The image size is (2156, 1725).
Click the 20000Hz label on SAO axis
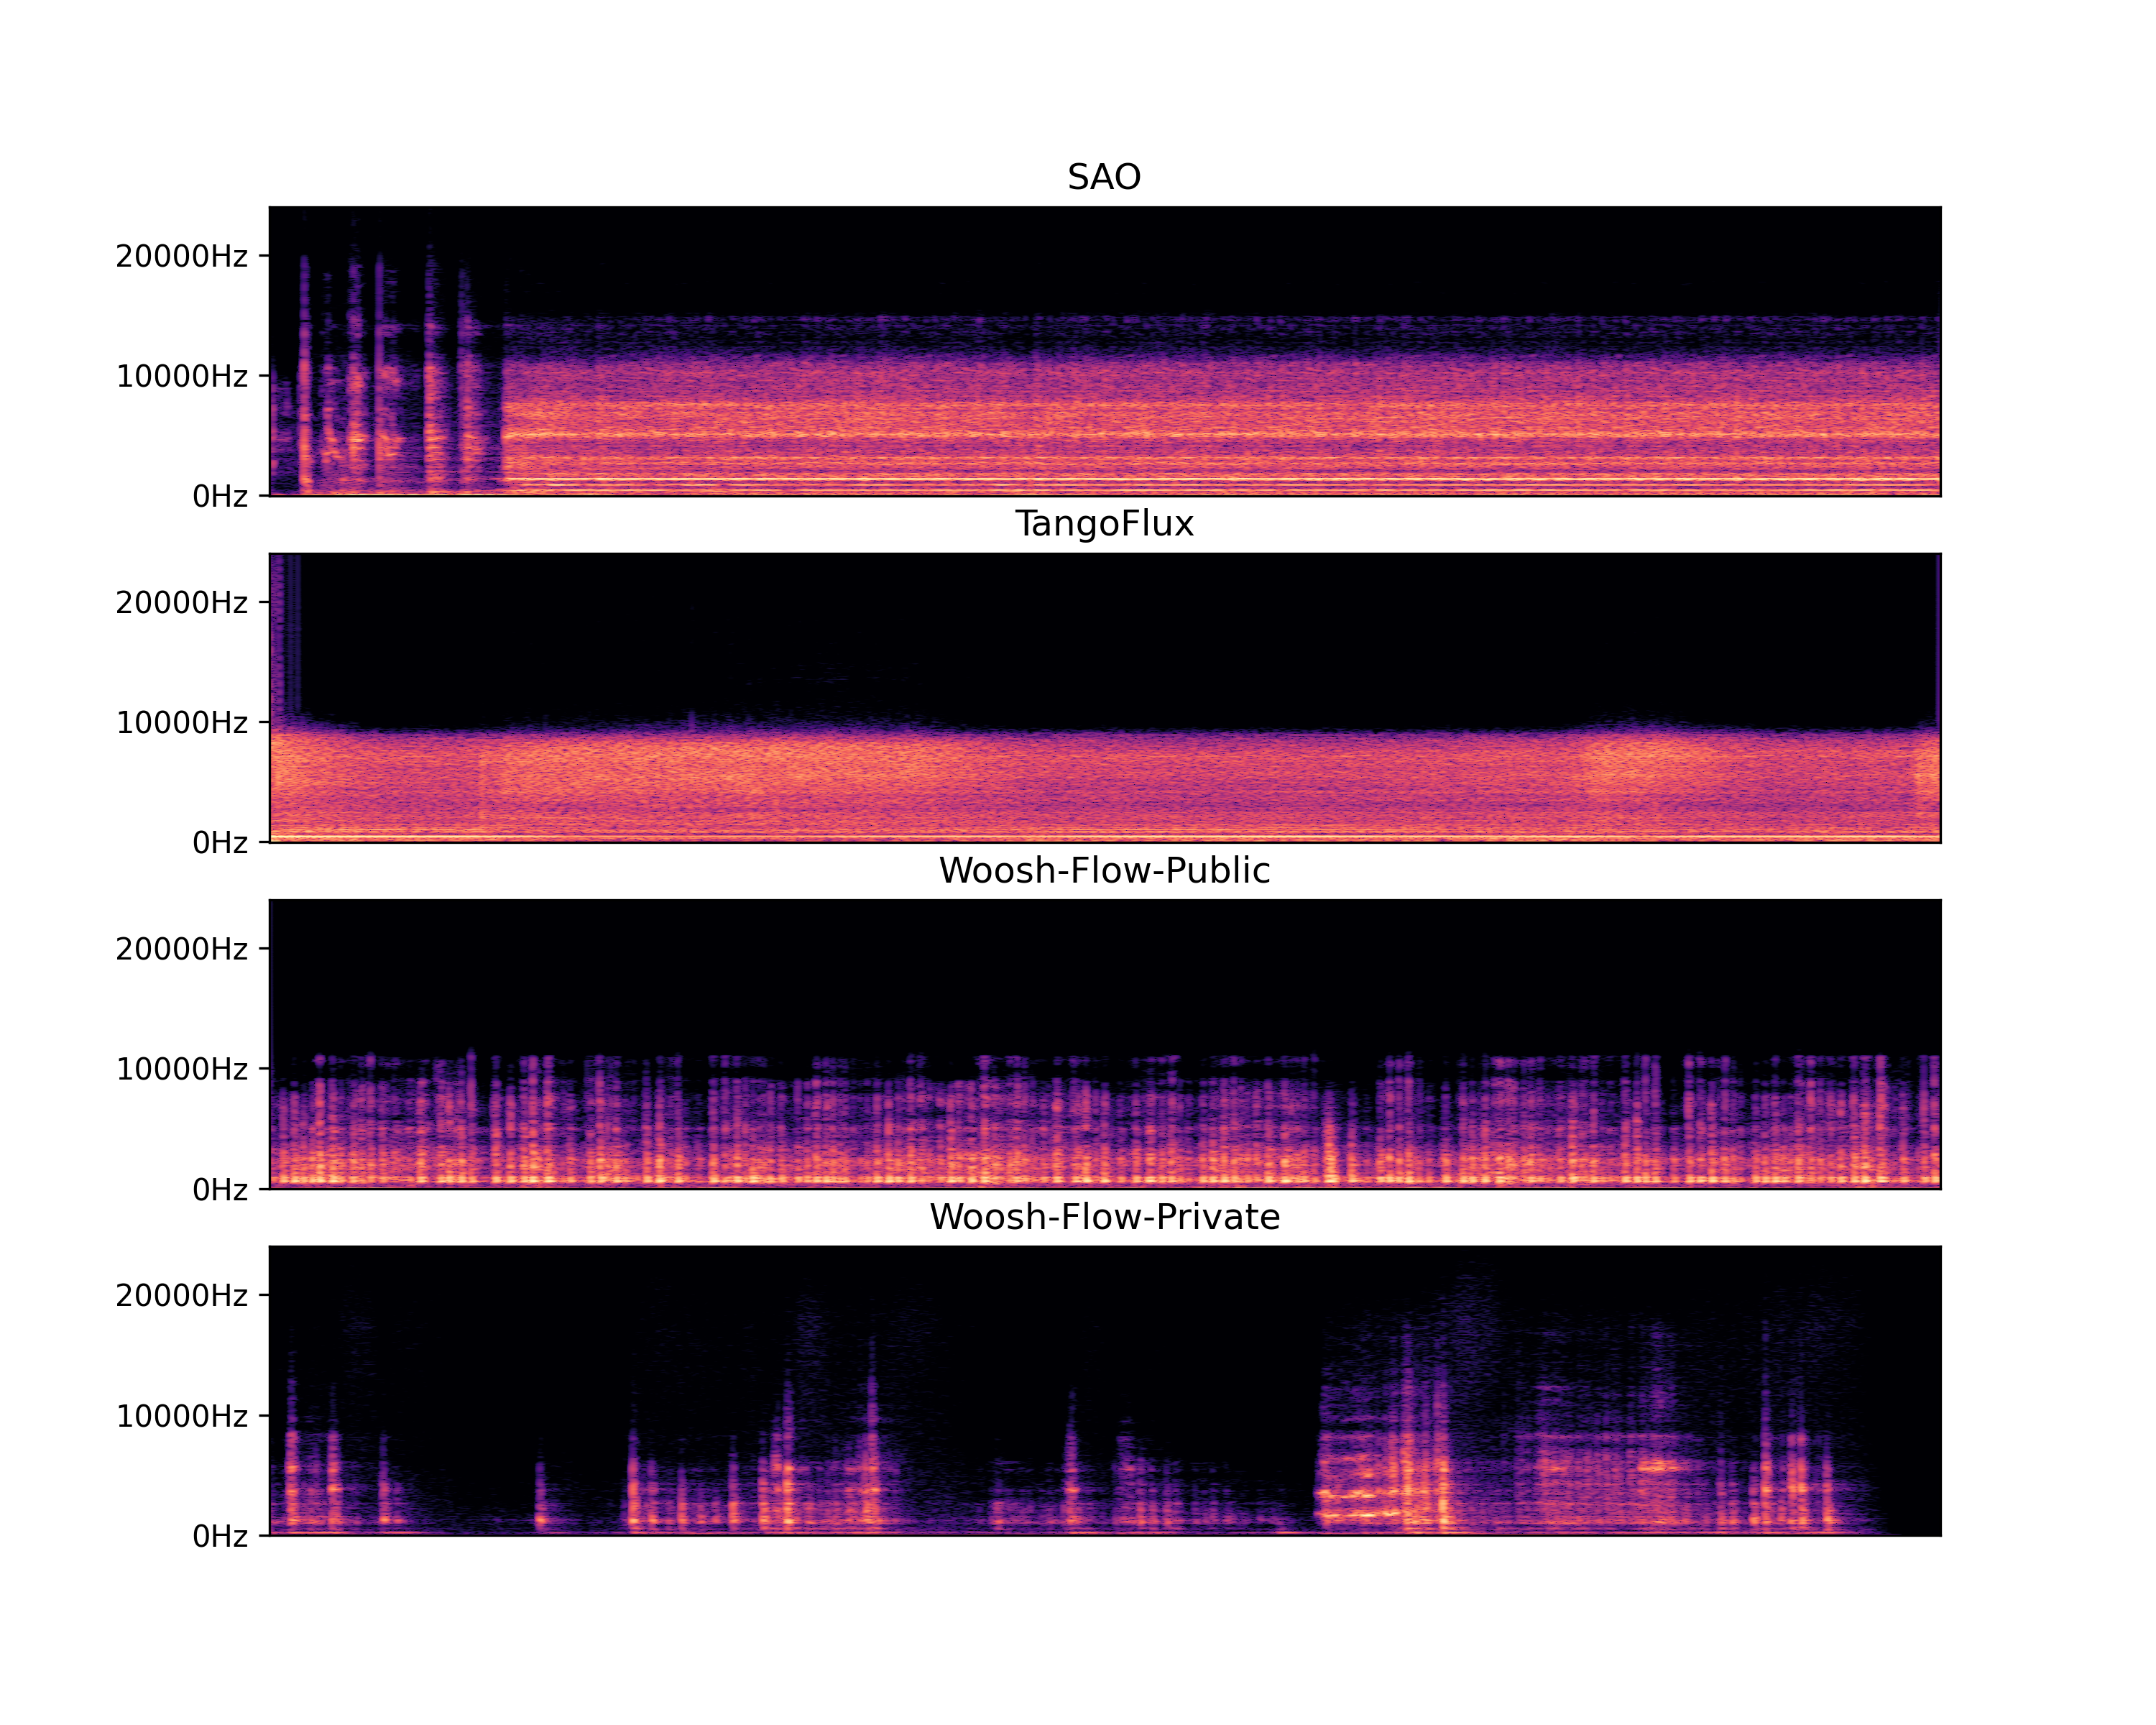point(181,257)
